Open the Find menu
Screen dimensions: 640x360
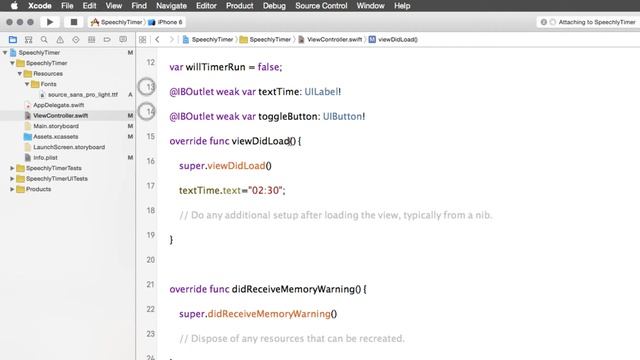(139, 6)
